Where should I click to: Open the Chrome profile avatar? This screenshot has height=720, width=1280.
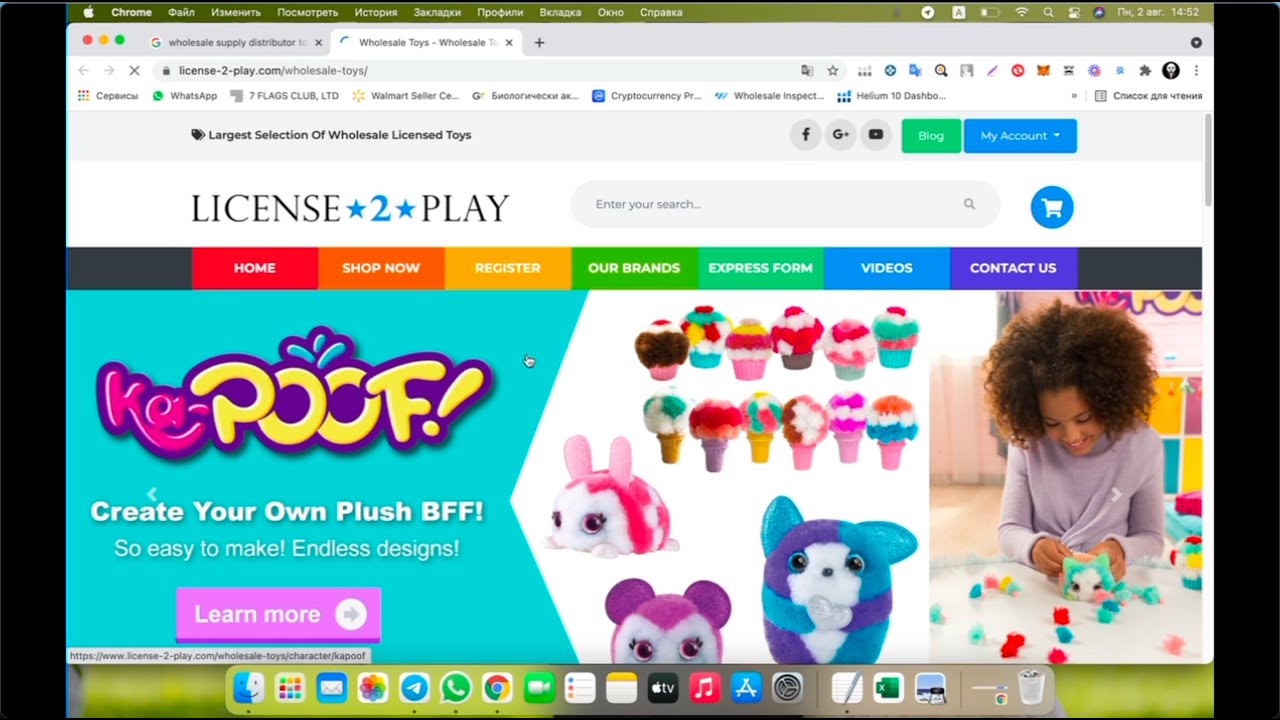1171,71
